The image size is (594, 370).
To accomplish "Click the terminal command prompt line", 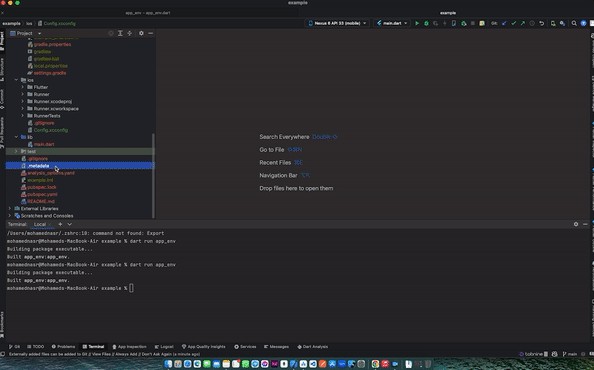I will pos(70,288).
